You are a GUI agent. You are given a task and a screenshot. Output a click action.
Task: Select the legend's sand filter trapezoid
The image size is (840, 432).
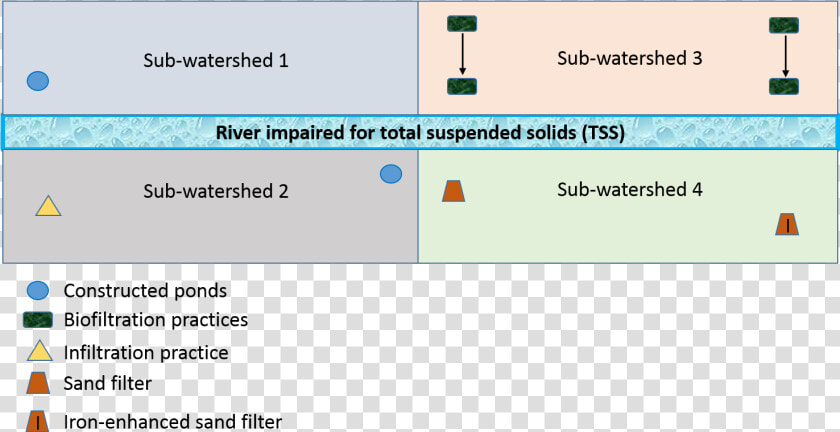pyautogui.click(x=39, y=383)
